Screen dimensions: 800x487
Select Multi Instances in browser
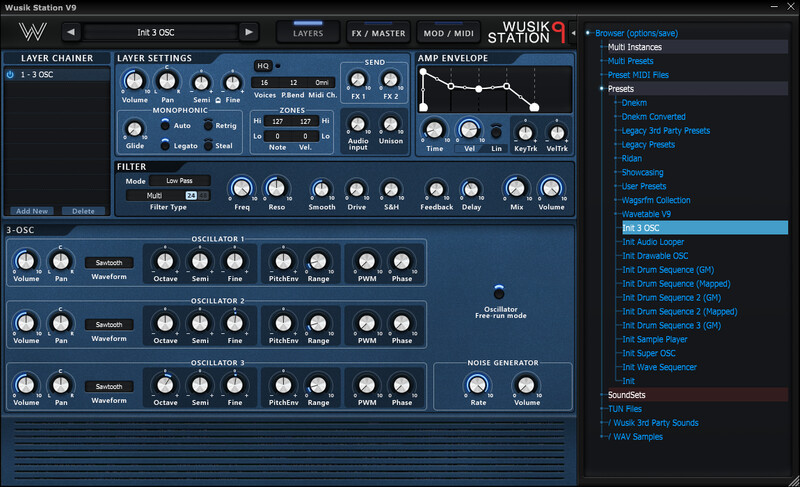point(635,47)
